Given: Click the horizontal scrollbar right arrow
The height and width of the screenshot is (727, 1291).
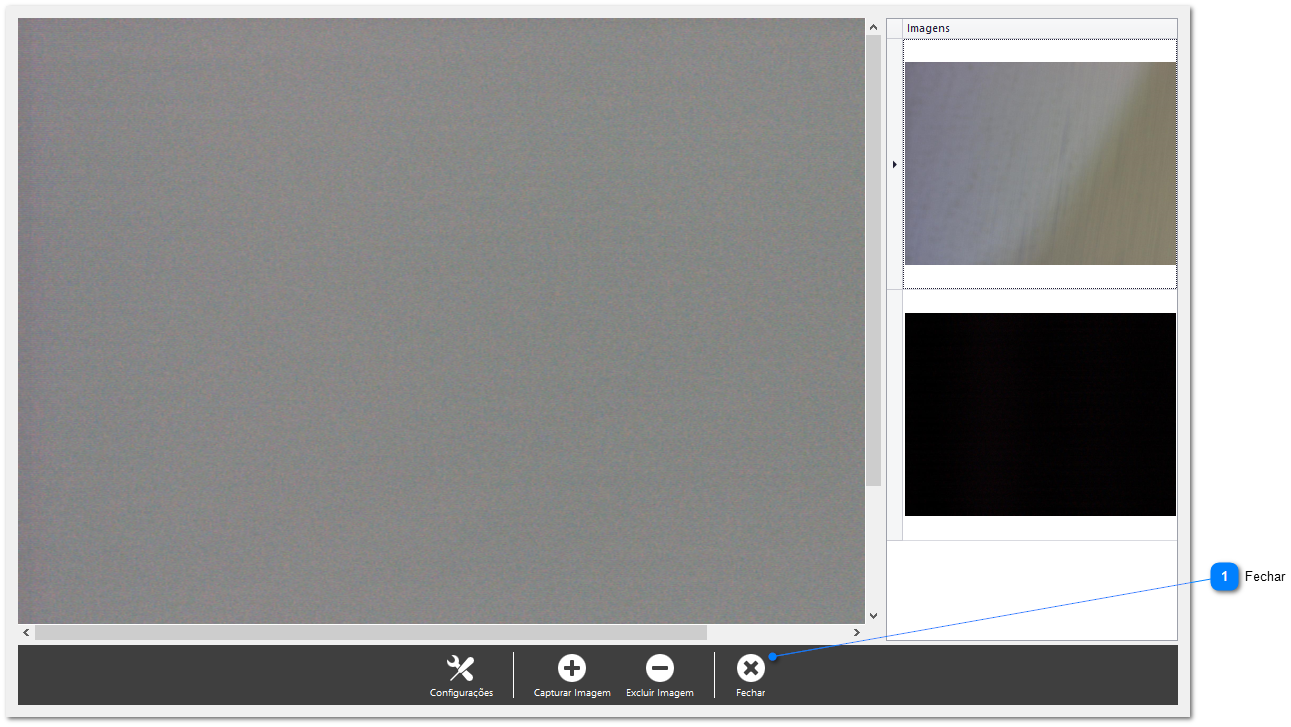Looking at the screenshot, I should [856, 633].
